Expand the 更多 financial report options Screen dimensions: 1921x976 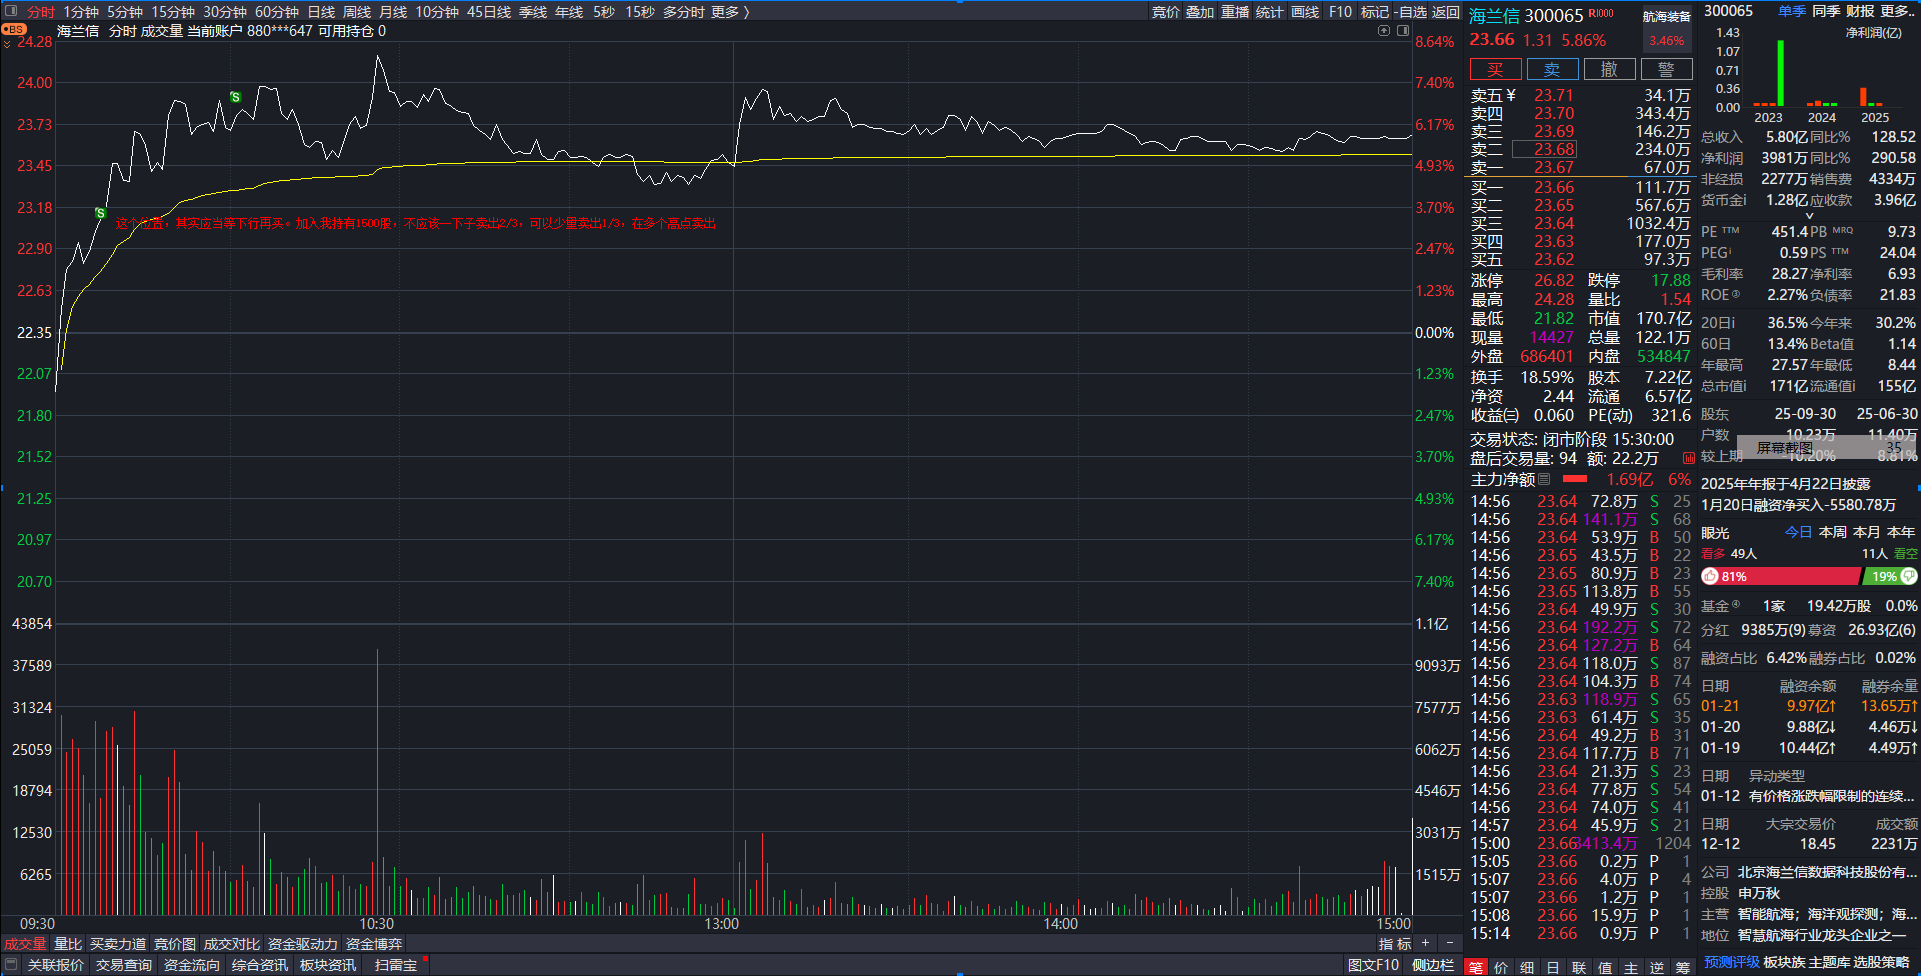pos(1897,11)
